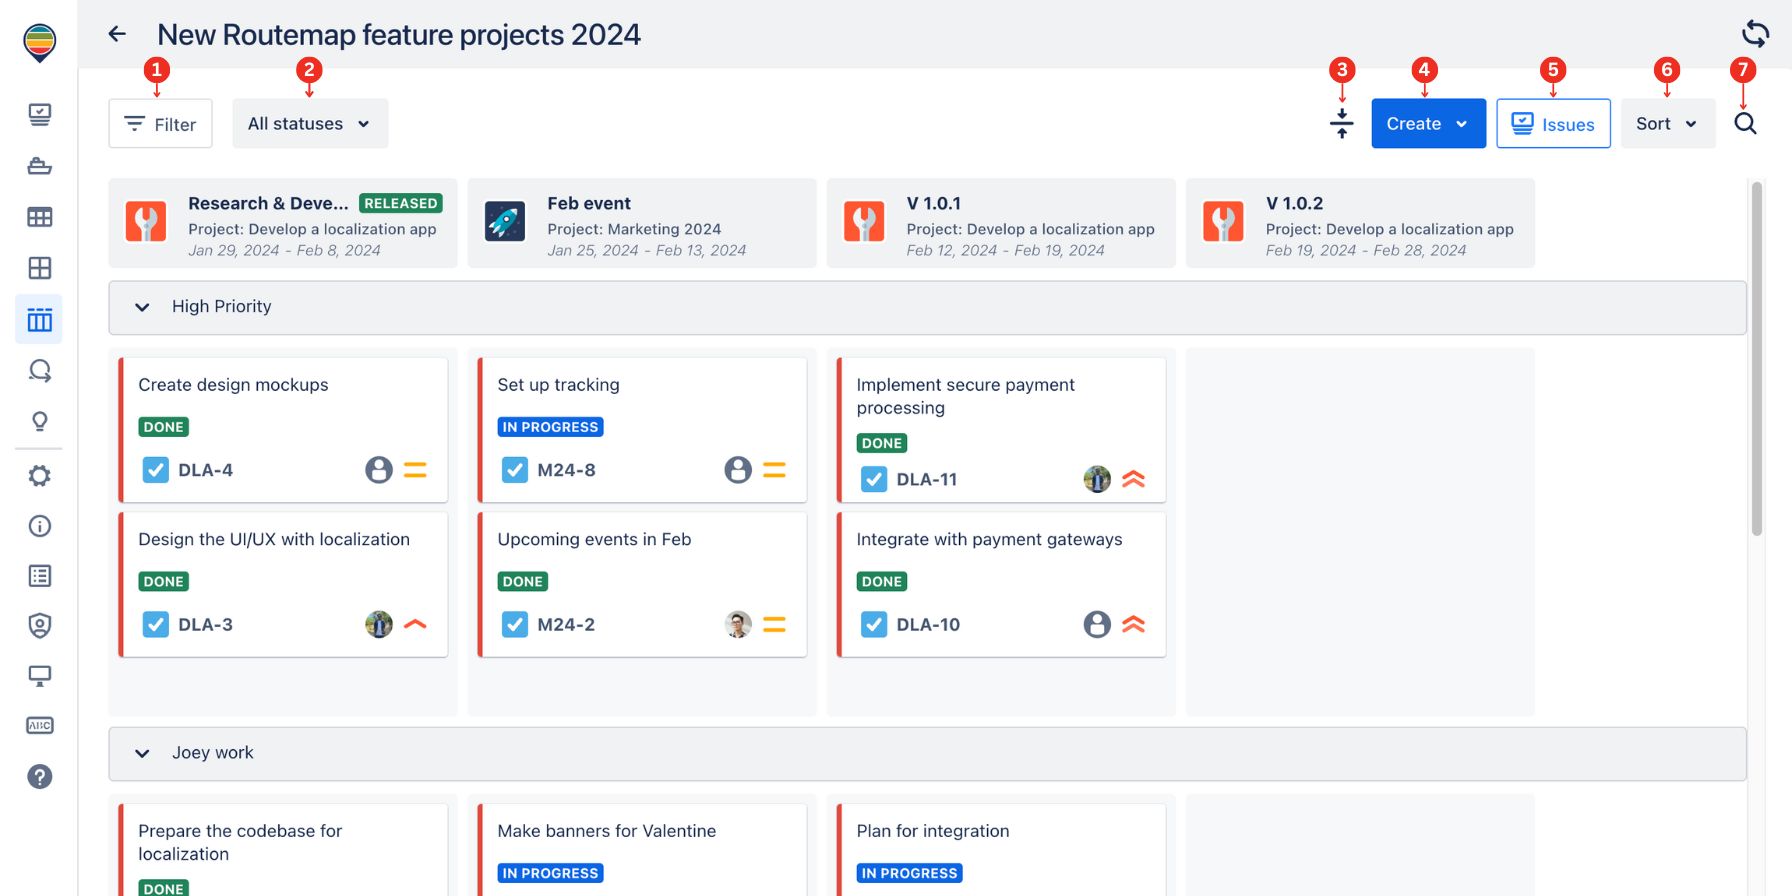Image resolution: width=1792 pixels, height=896 pixels.
Task: Open the help question mark icon
Action: click(x=40, y=777)
